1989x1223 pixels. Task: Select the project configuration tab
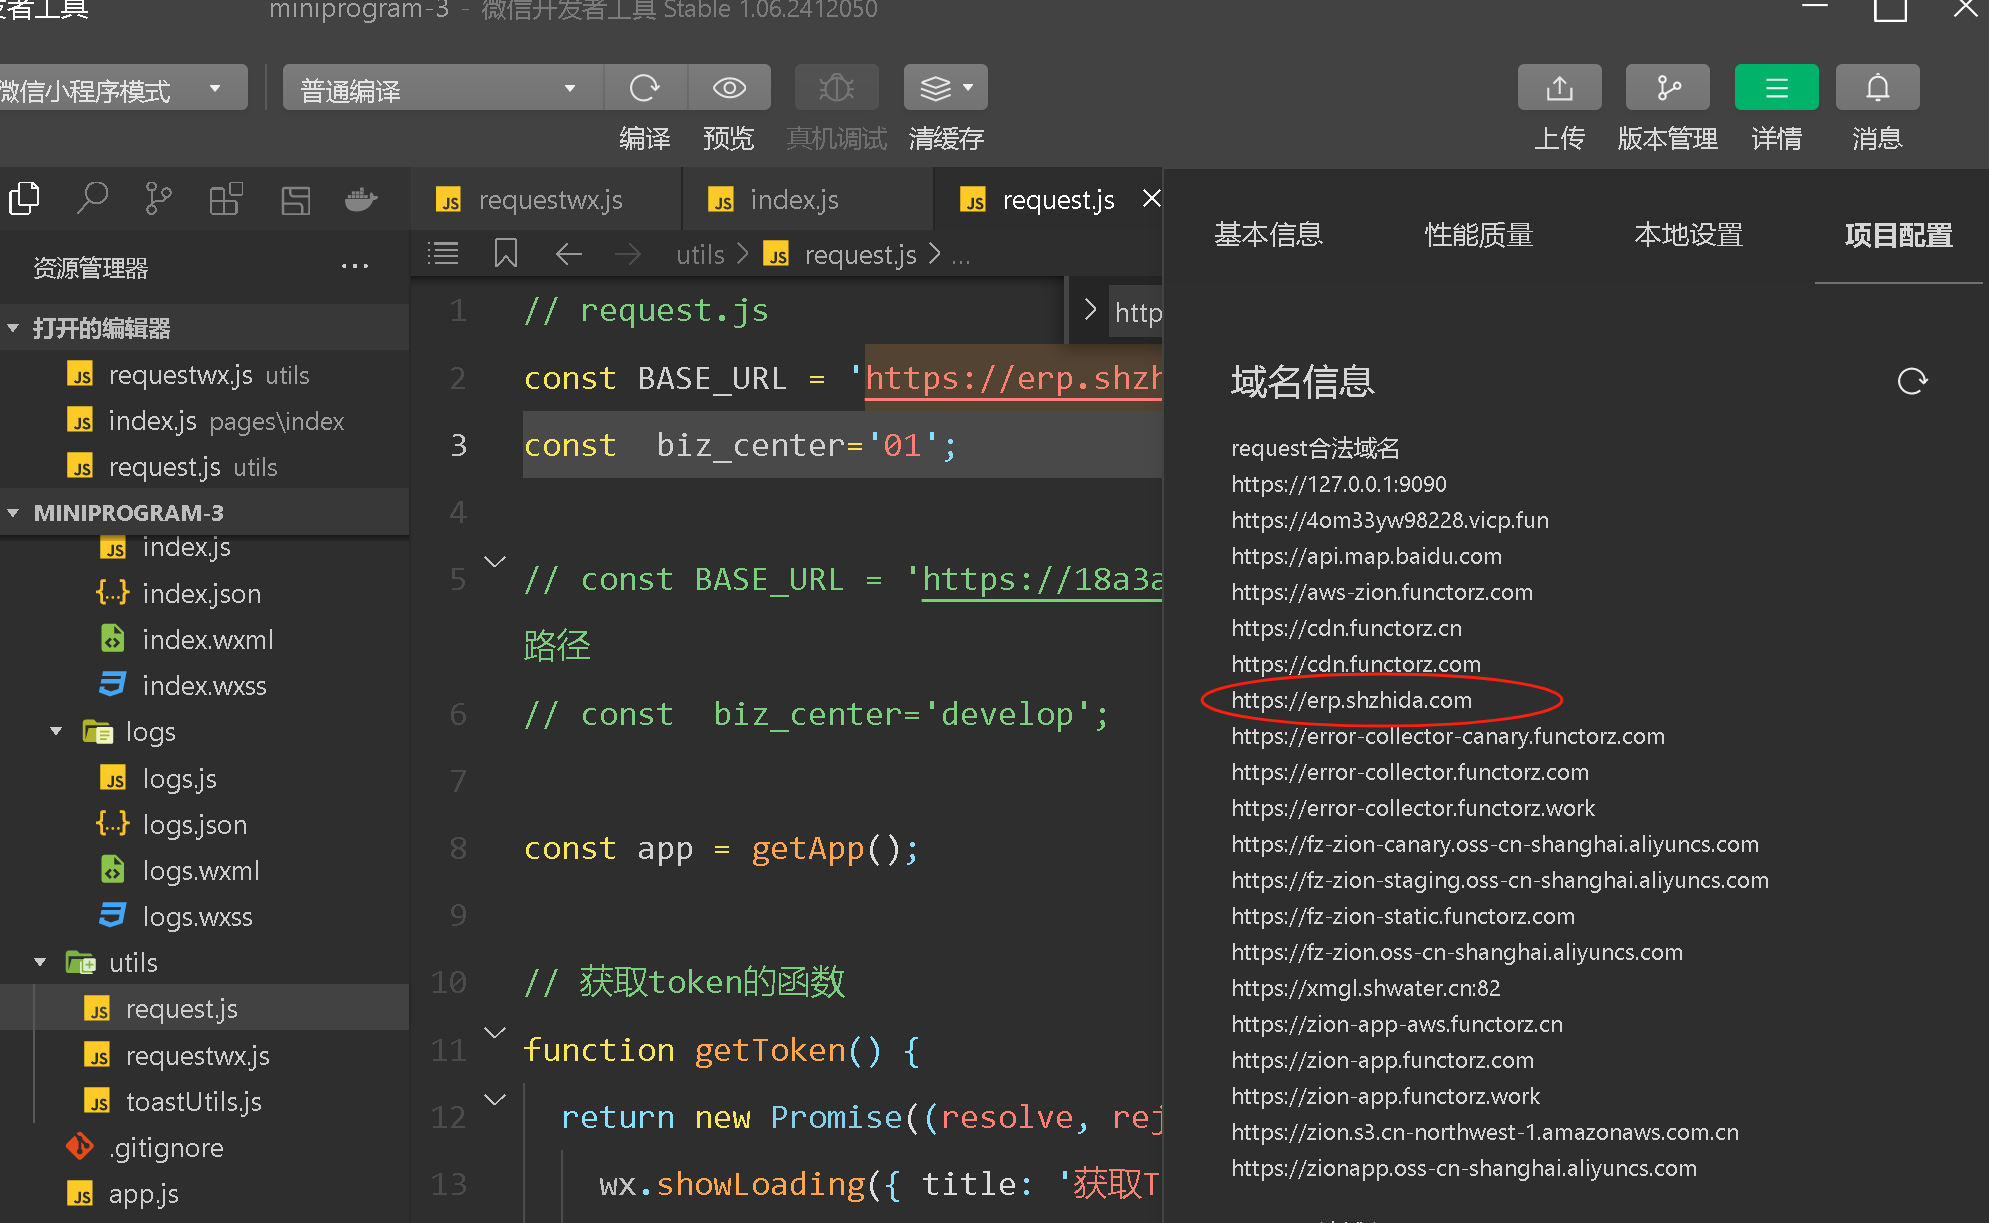pyautogui.click(x=1898, y=235)
